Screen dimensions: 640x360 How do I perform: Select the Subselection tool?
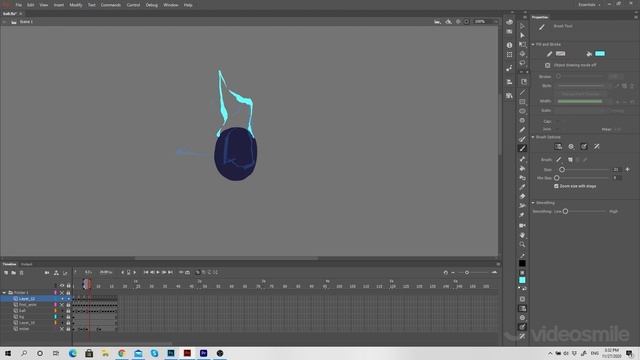coord(522,36)
